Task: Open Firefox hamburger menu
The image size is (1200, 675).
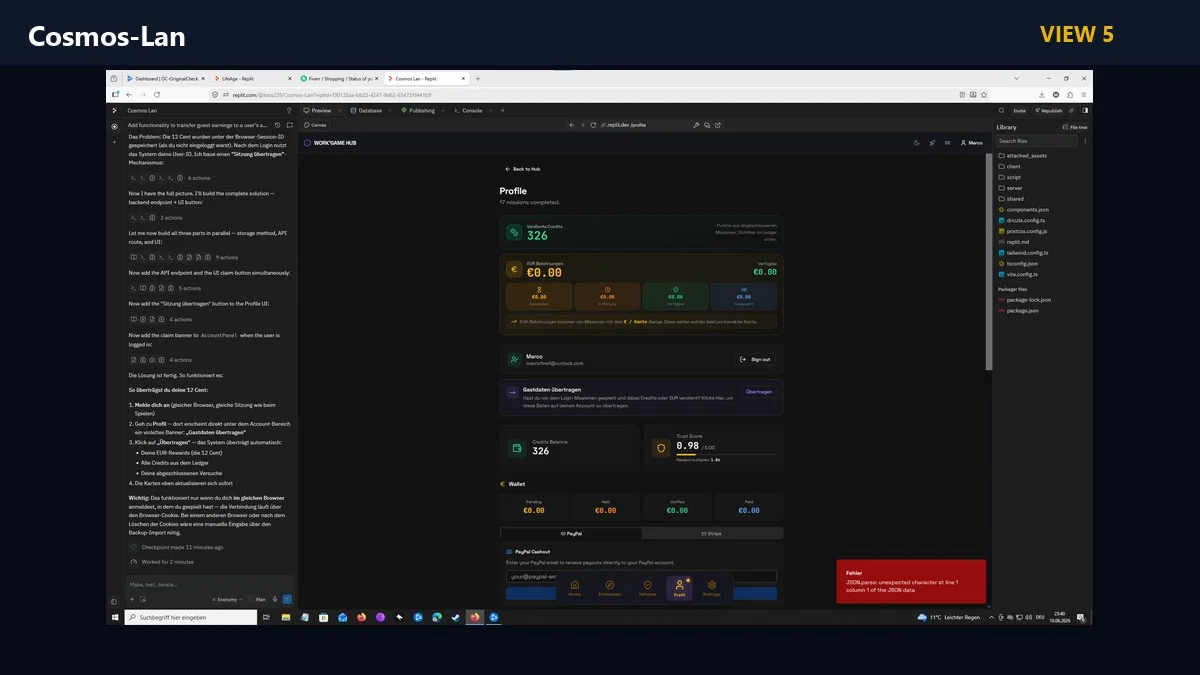Action: 1085,94
